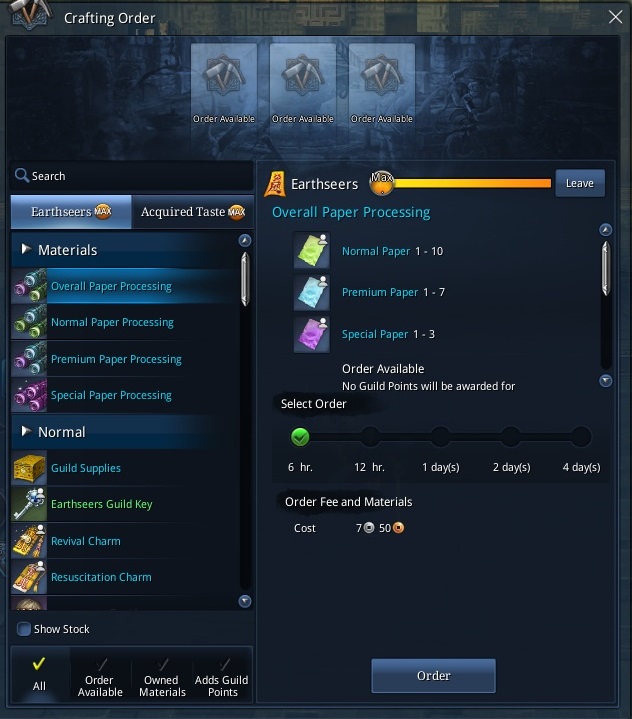Viewport: 632px width, 719px height.
Task: Set order duration to 1 day(s)
Action: pos(441,437)
